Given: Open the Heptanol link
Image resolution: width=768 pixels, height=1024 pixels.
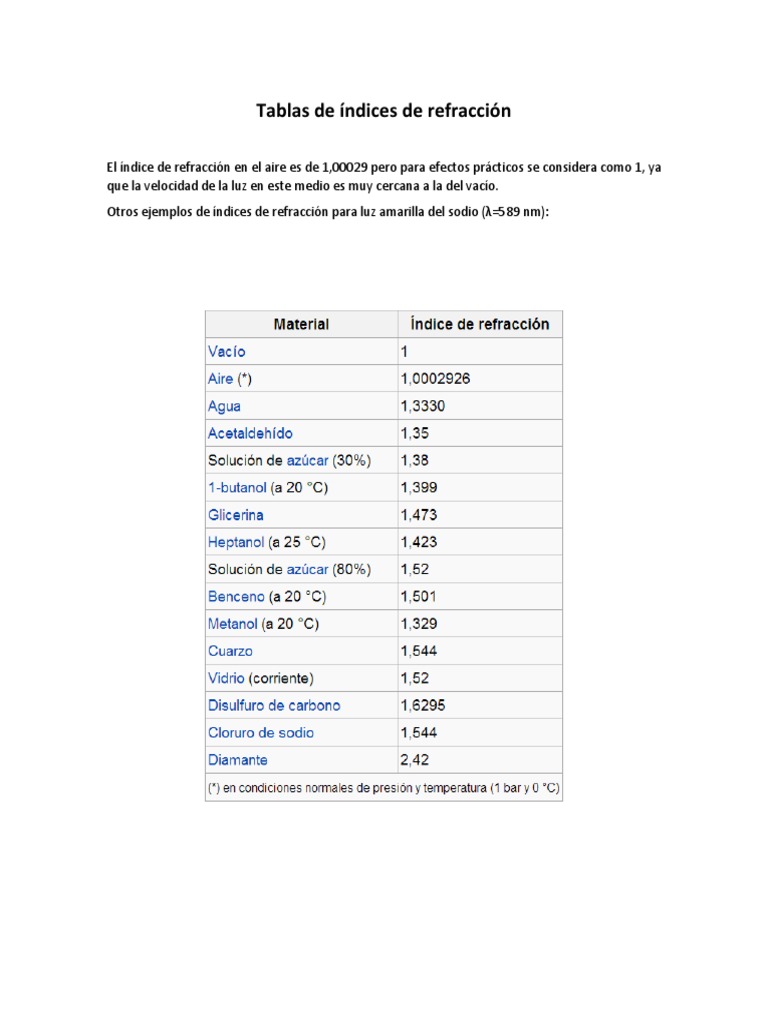Looking at the screenshot, I should tap(236, 542).
